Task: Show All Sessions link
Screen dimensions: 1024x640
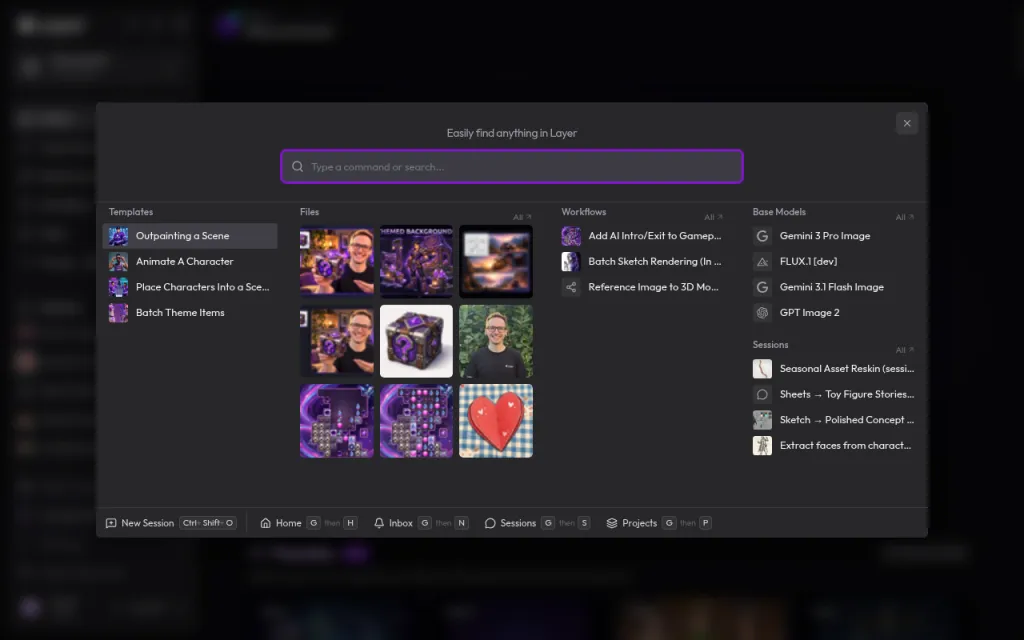Action: (x=904, y=350)
